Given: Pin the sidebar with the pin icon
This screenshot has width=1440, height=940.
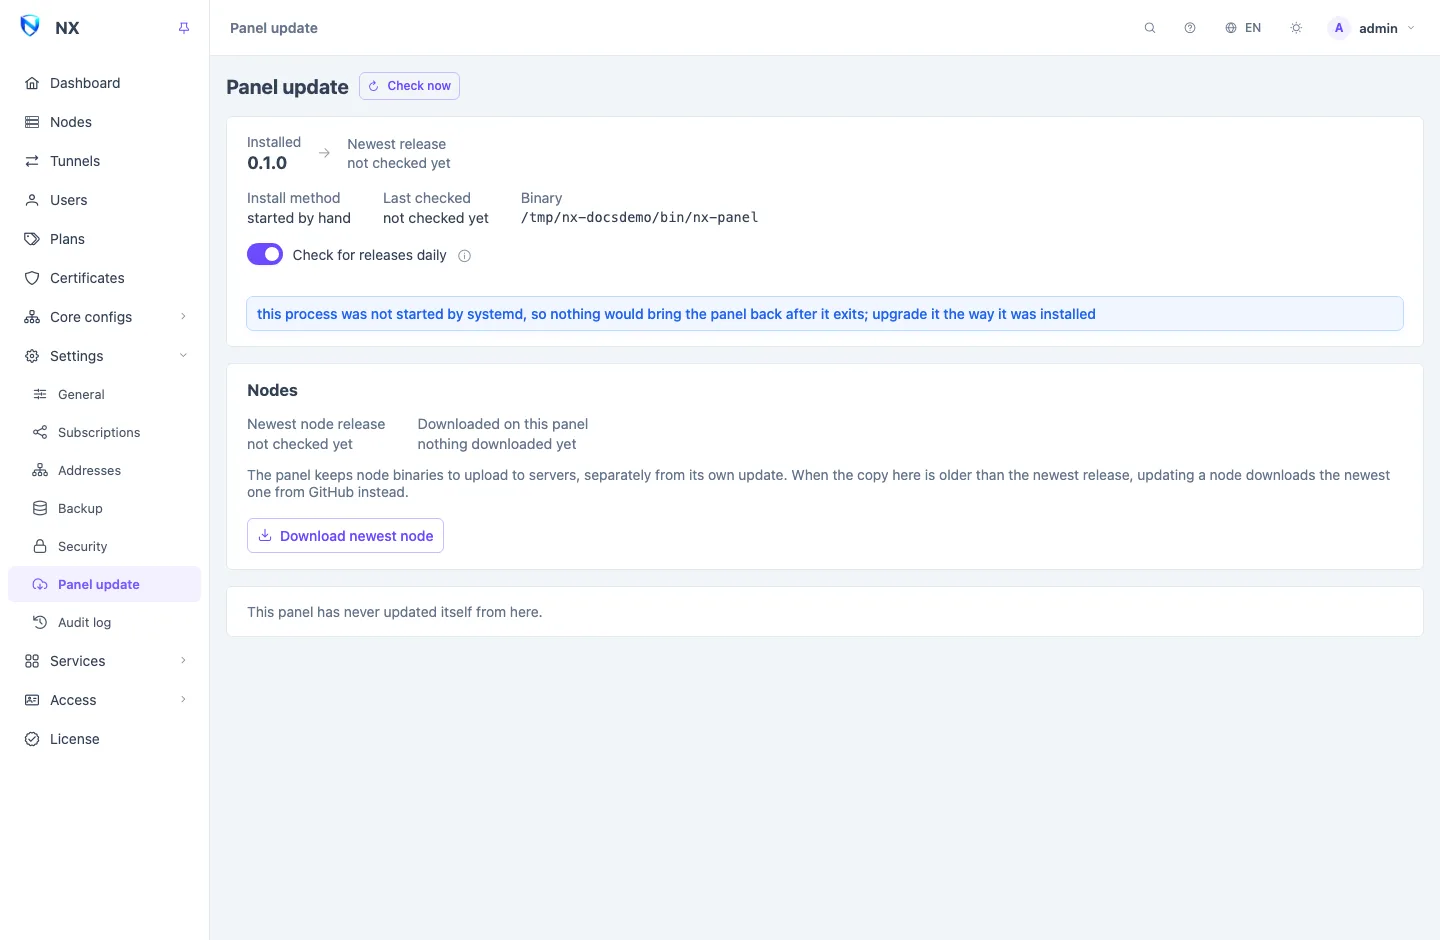Looking at the screenshot, I should [x=184, y=28].
